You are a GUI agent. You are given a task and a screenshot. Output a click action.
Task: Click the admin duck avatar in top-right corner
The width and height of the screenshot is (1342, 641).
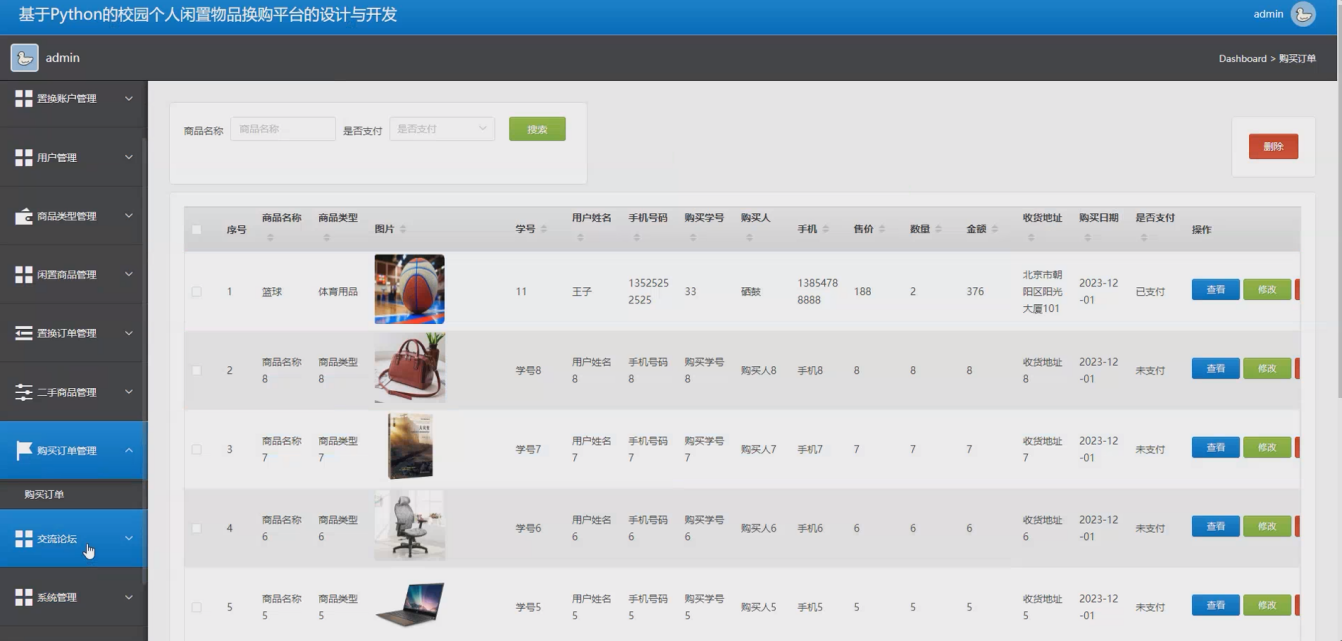(x=1303, y=14)
